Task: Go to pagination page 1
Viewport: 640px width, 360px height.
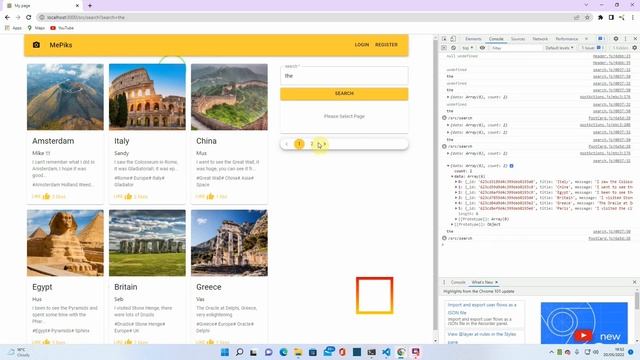Action: [299, 144]
